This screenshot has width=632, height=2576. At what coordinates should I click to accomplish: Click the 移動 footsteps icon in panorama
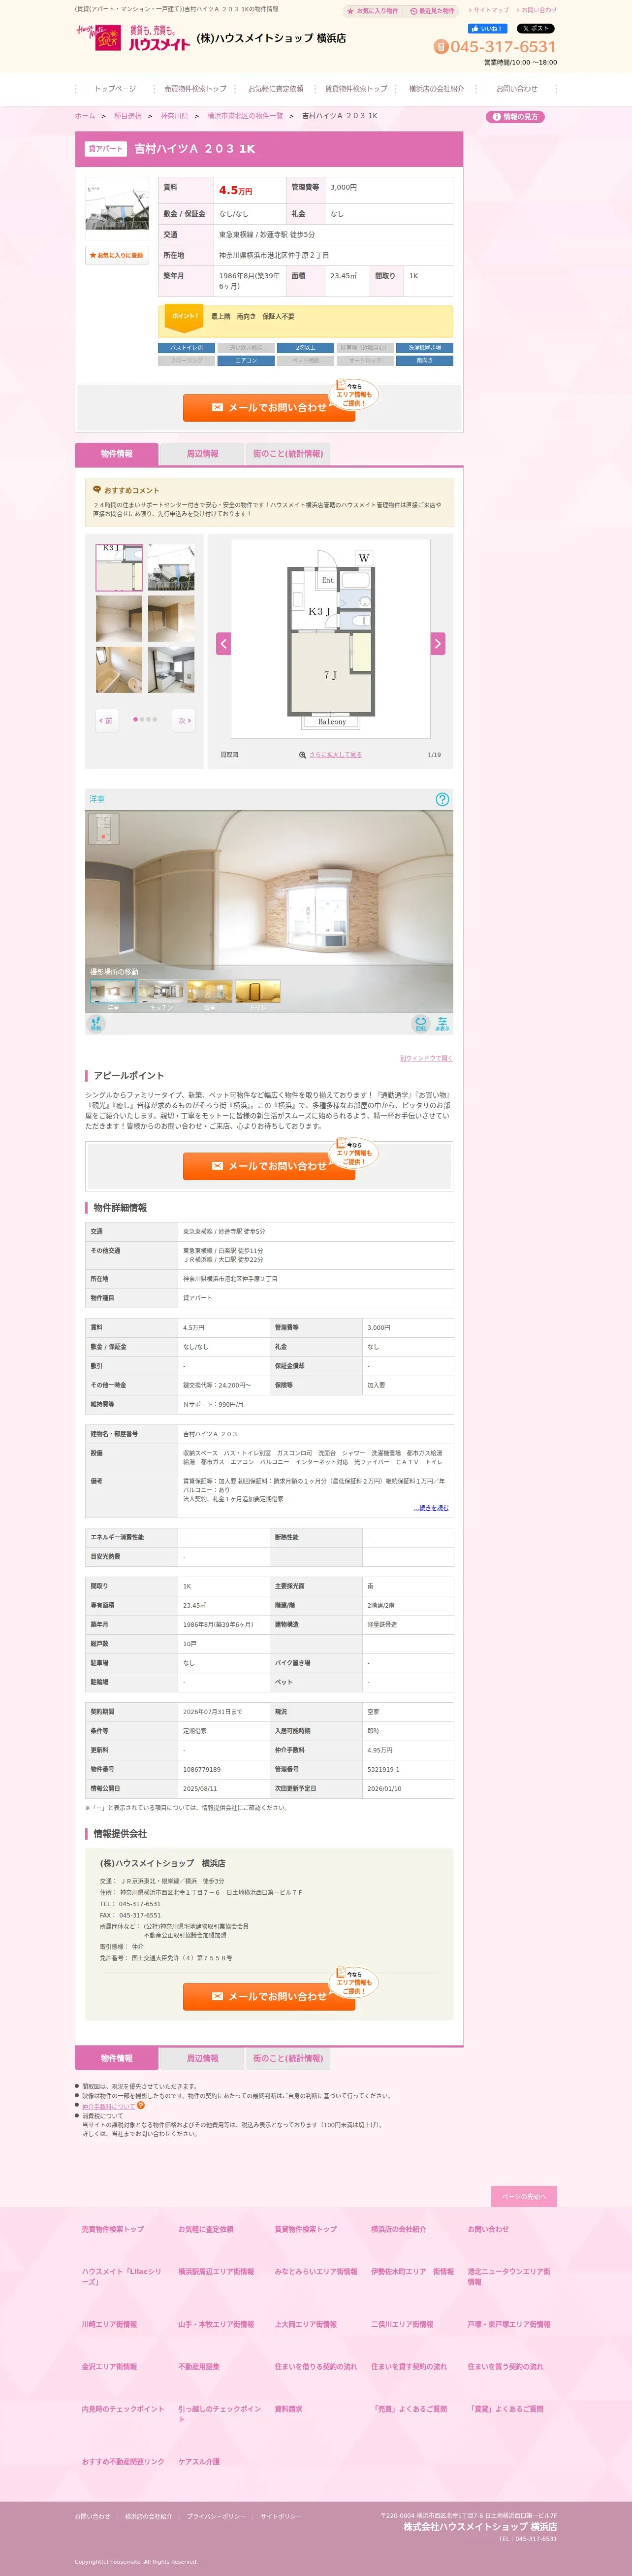tap(95, 1024)
